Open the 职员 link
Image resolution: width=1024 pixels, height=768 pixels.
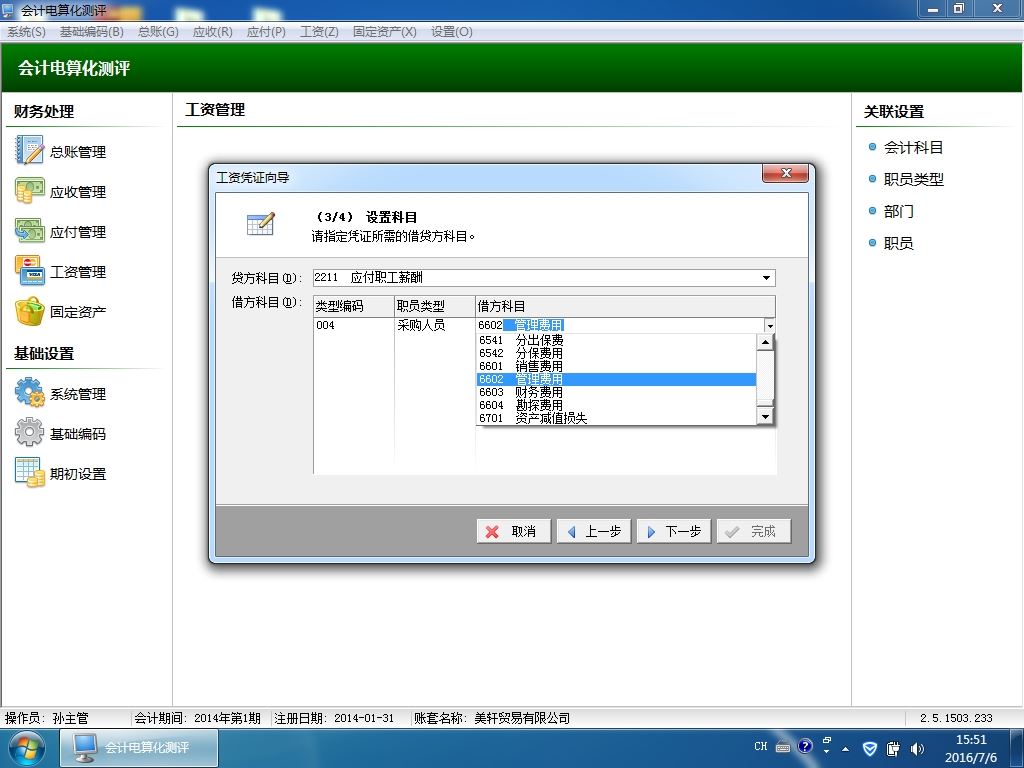899,243
